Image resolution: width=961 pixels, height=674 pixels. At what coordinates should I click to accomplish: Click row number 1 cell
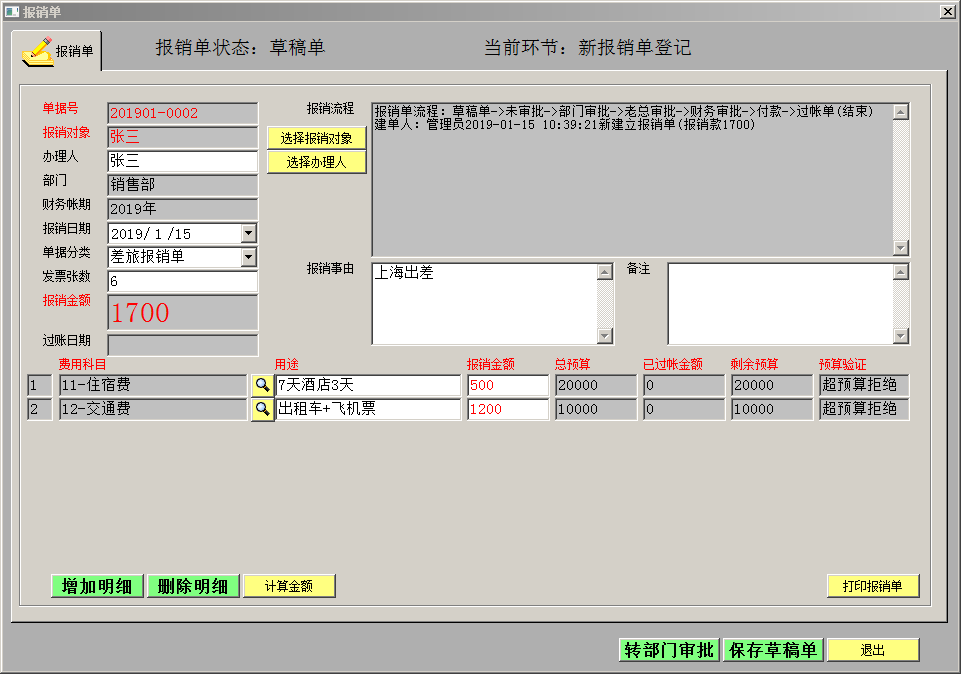(x=40, y=385)
